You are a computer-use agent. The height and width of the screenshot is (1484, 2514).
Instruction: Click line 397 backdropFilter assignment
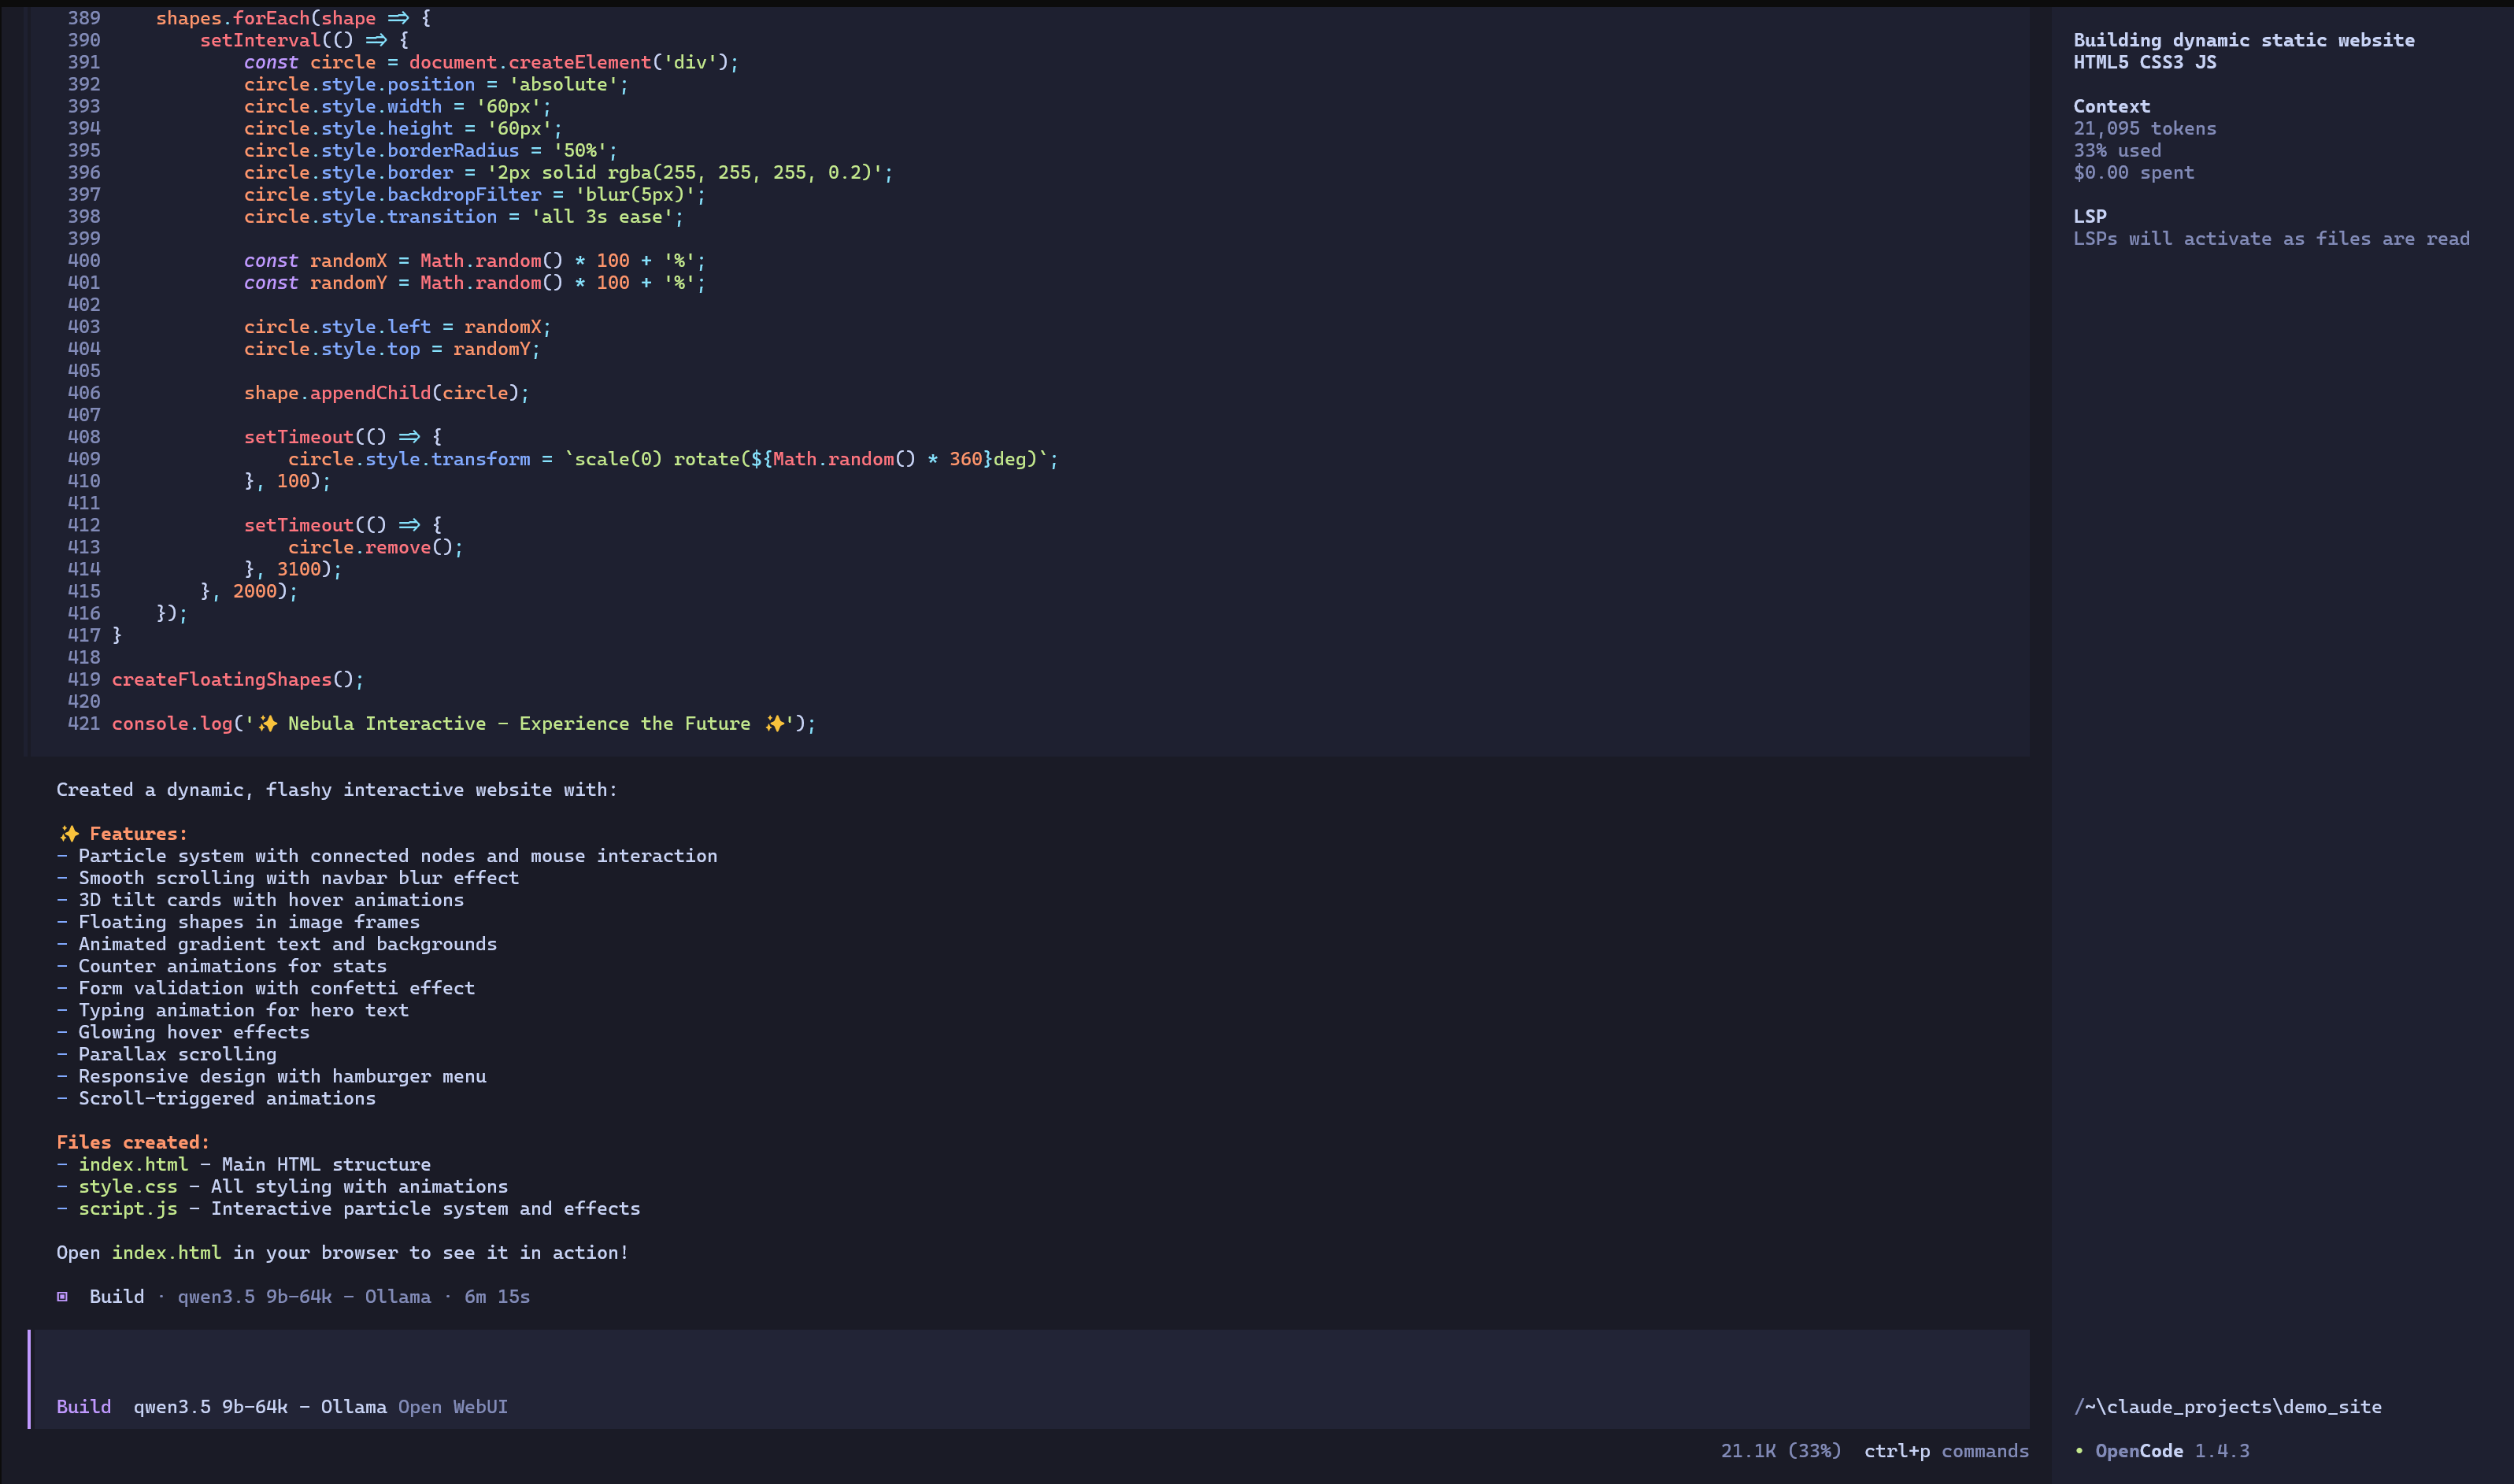(x=475, y=194)
